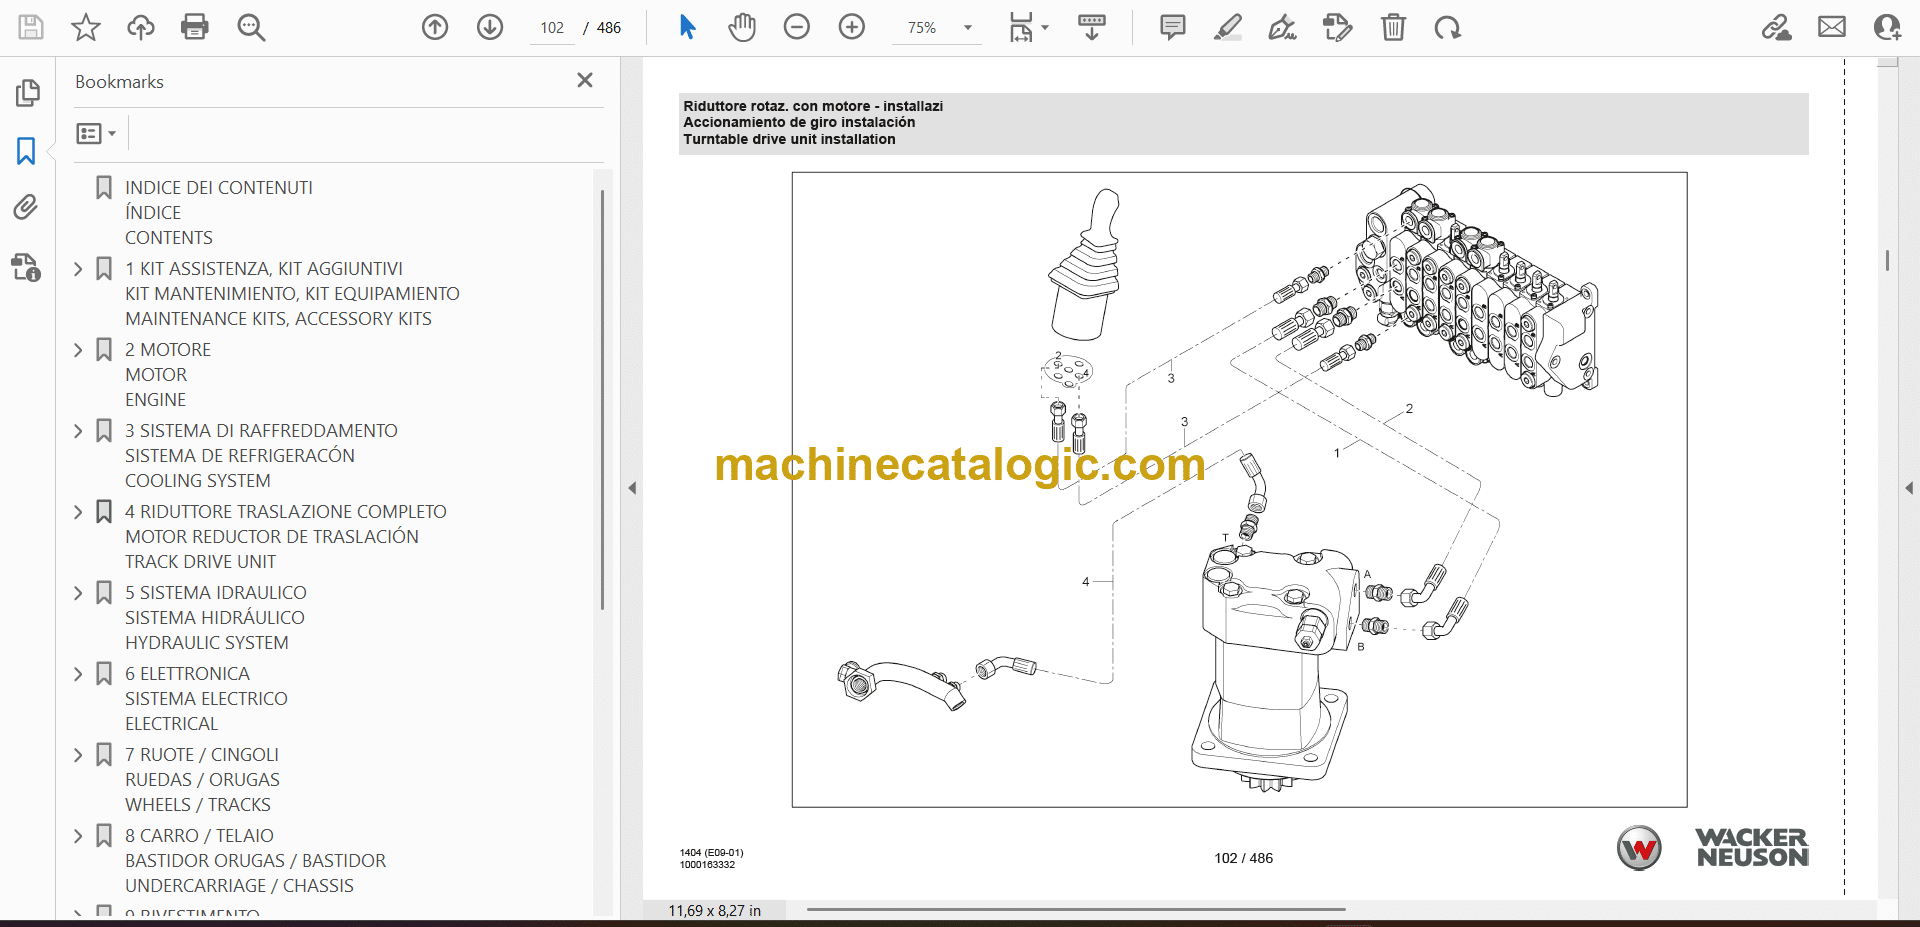Screen dimensions: 1920x927
Task: Open the zoom level dropdown
Action: pyautogui.click(x=967, y=28)
